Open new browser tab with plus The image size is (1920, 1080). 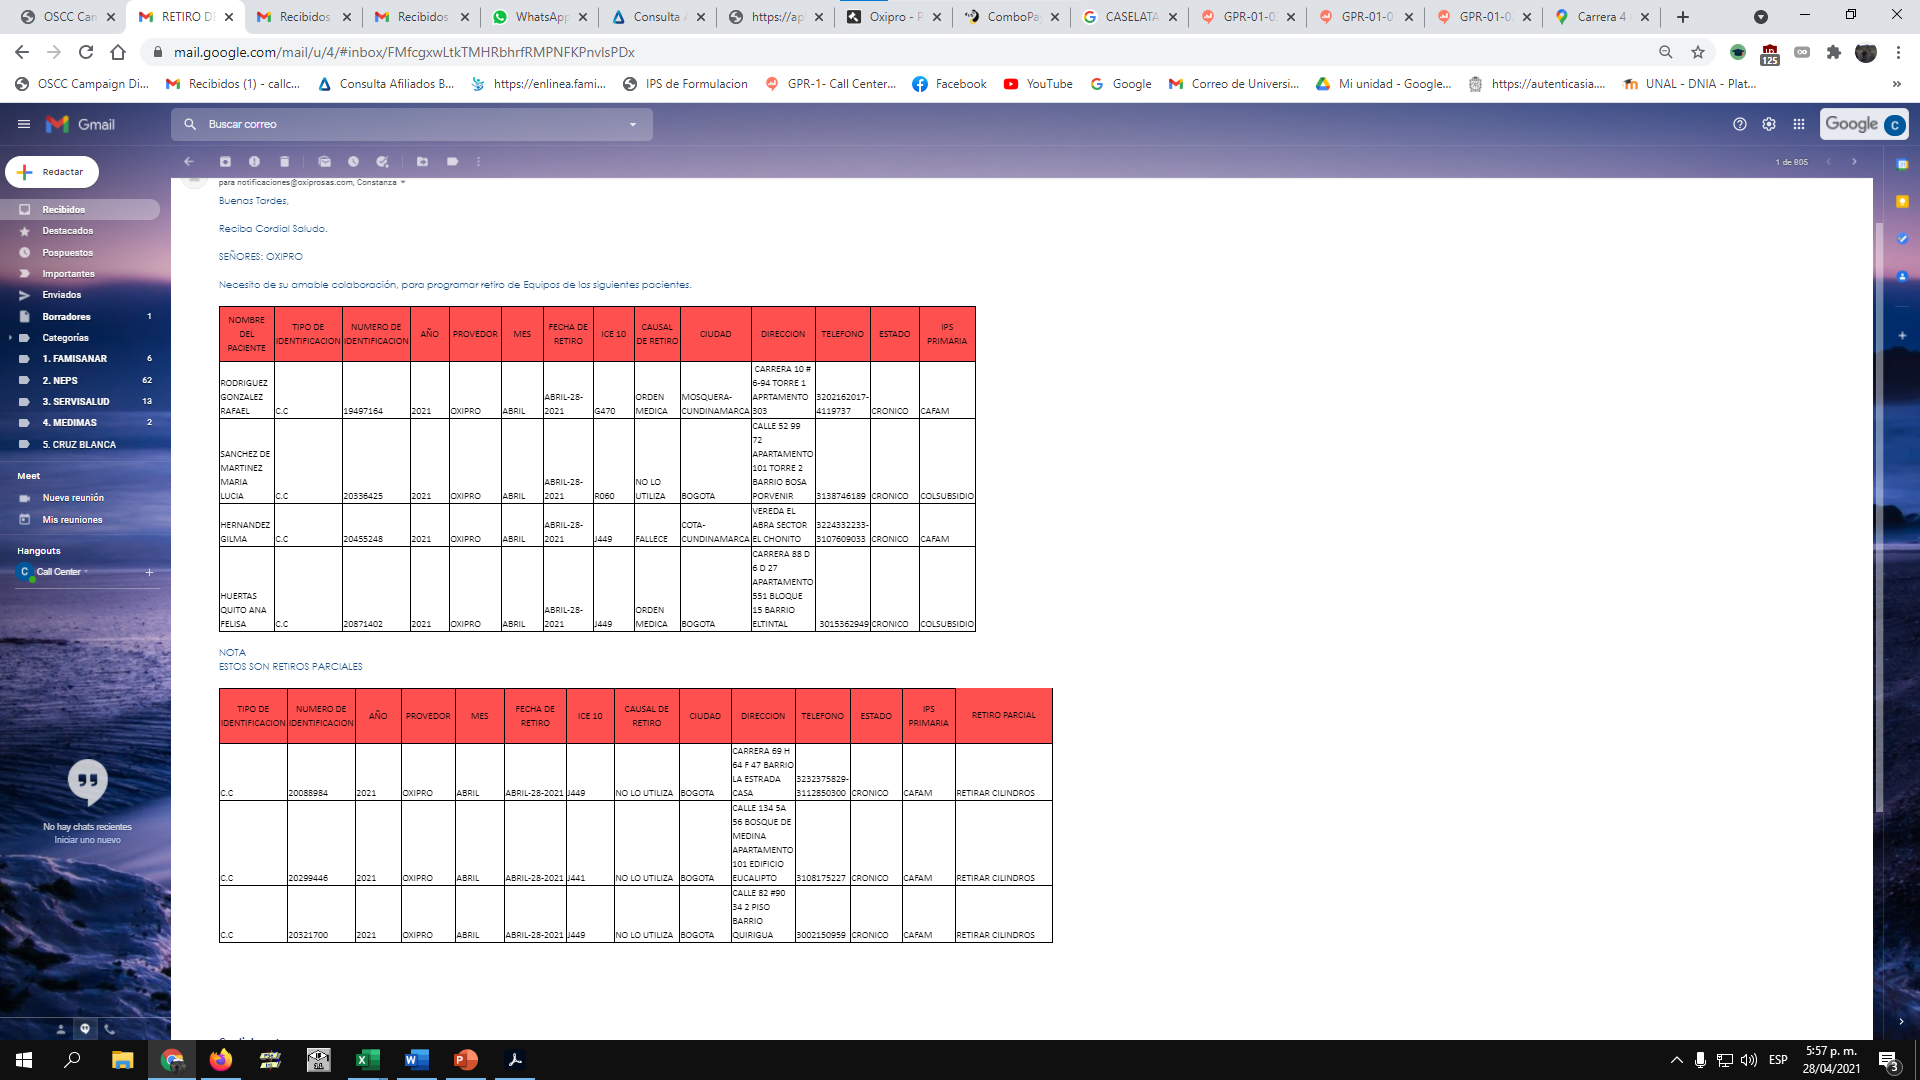pyautogui.click(x=1683, y=17)
